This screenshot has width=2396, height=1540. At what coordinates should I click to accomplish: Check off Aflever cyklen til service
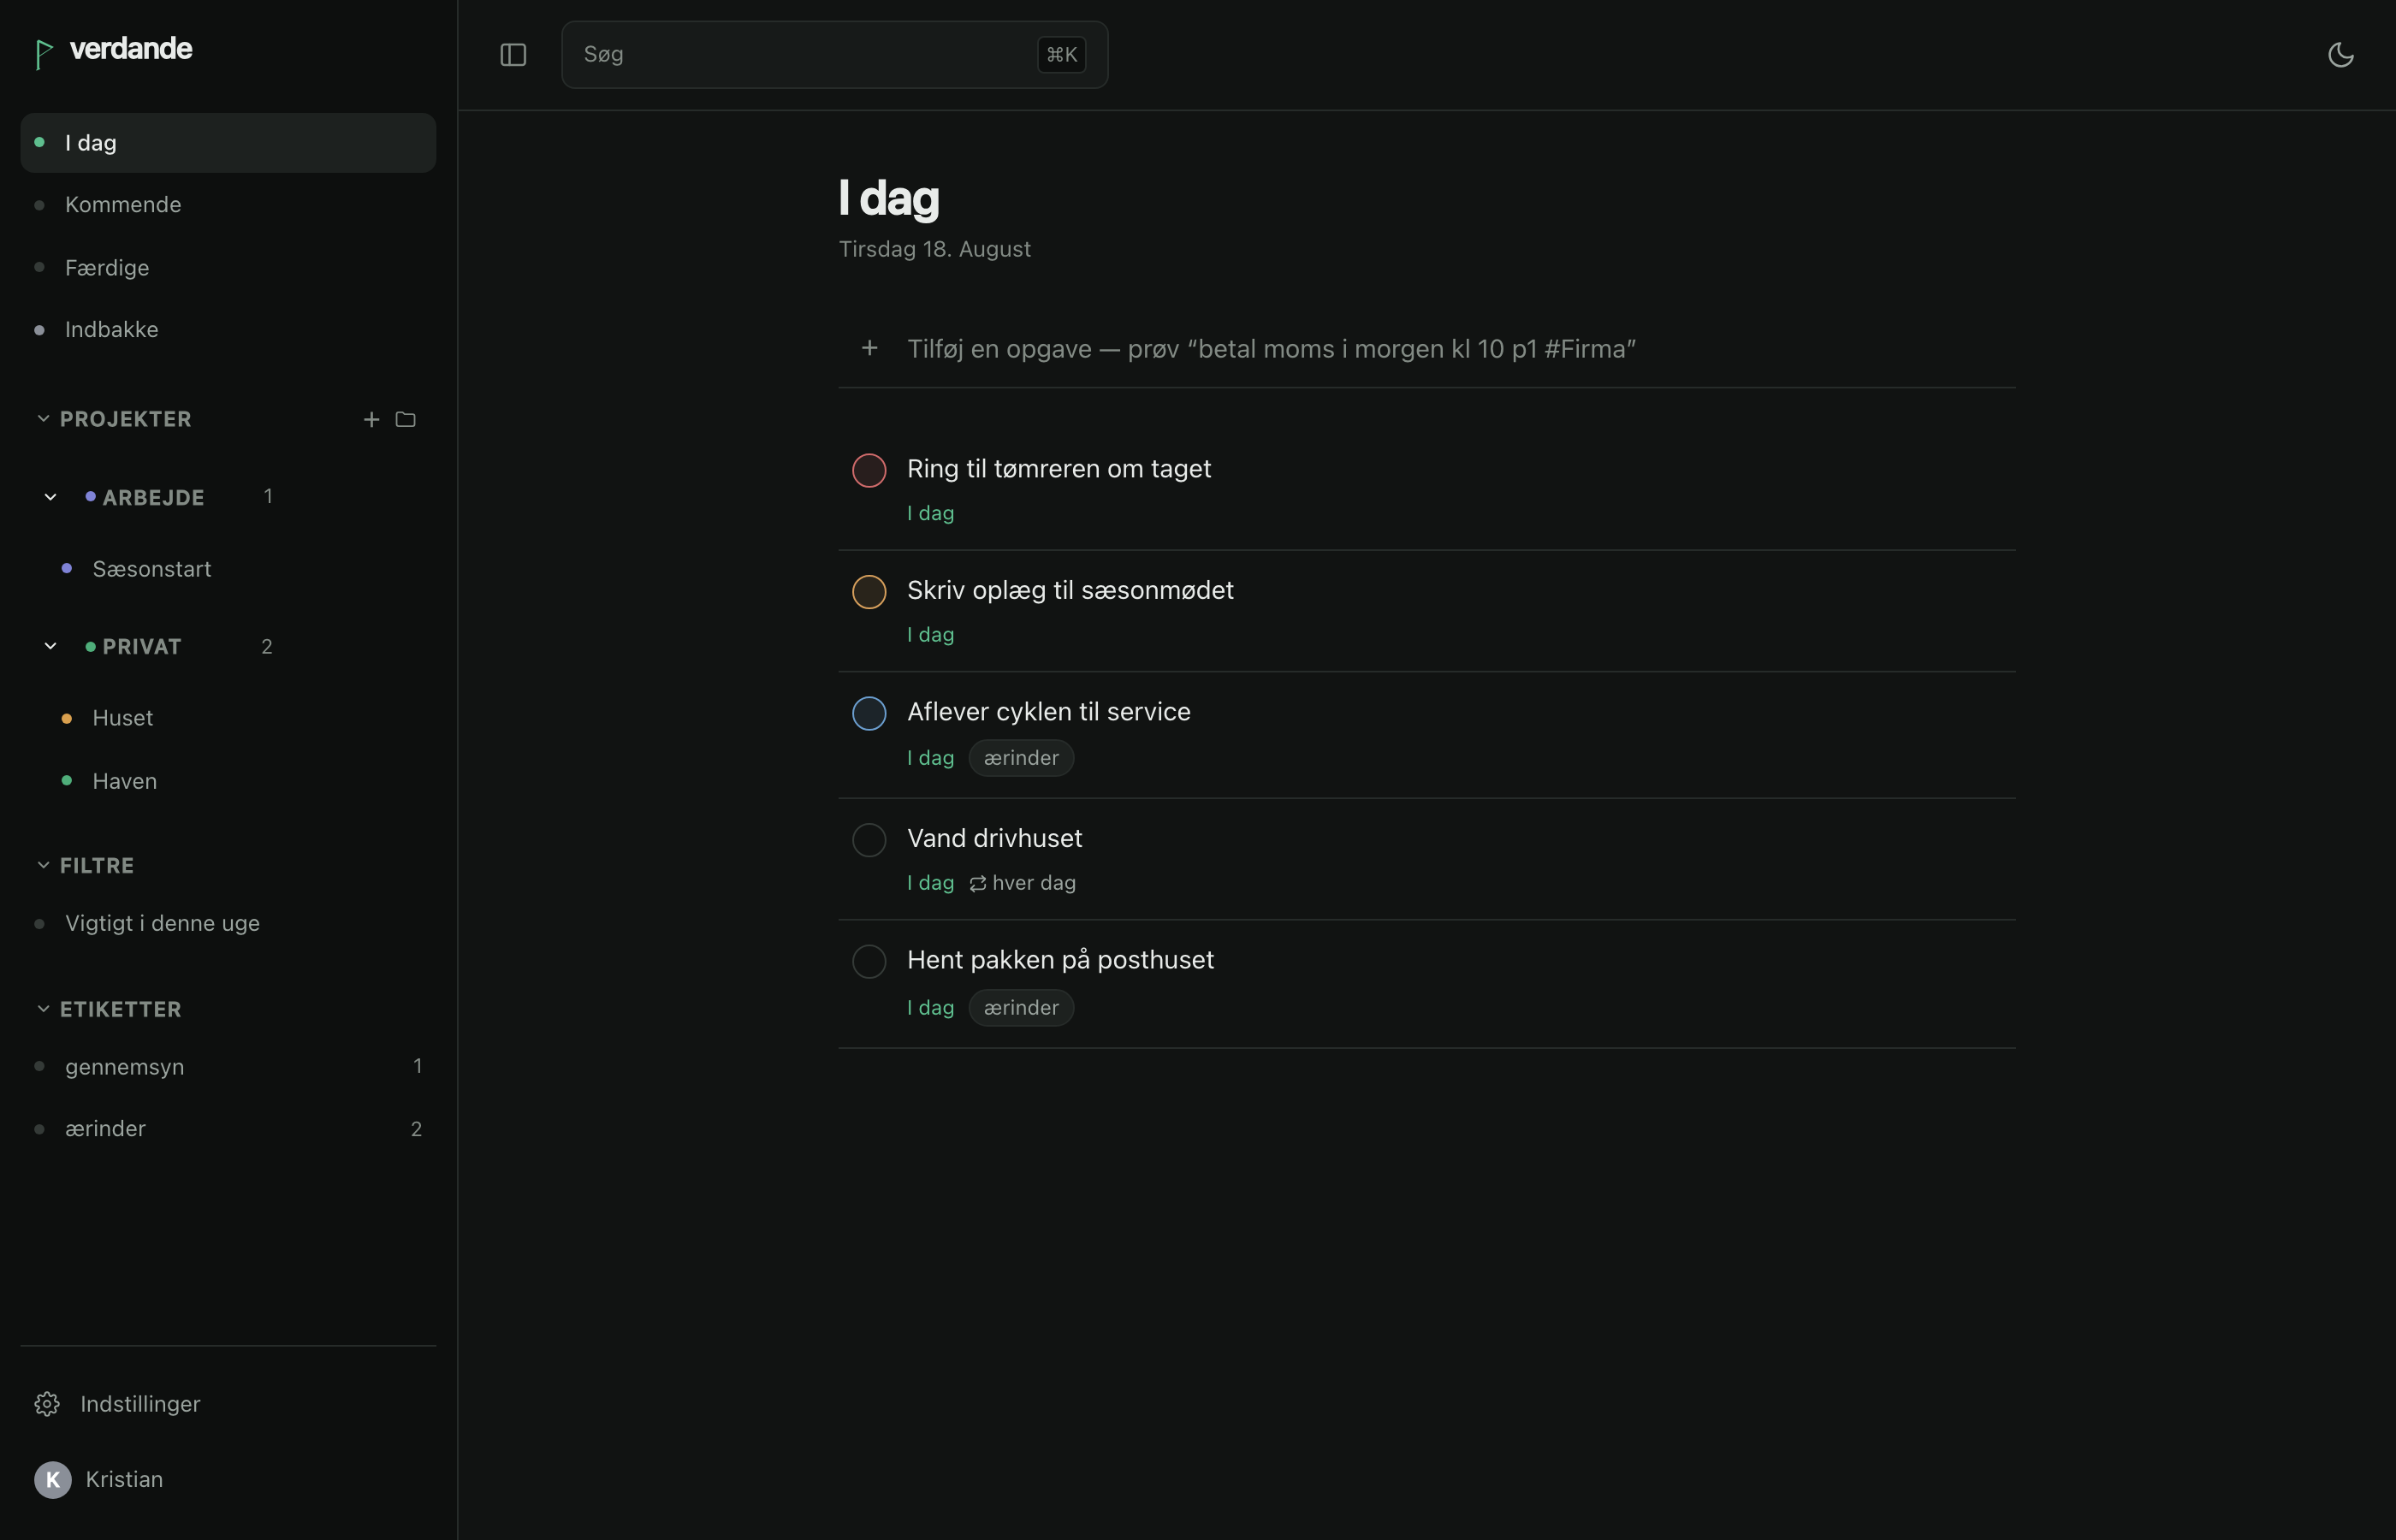point(869,713)
